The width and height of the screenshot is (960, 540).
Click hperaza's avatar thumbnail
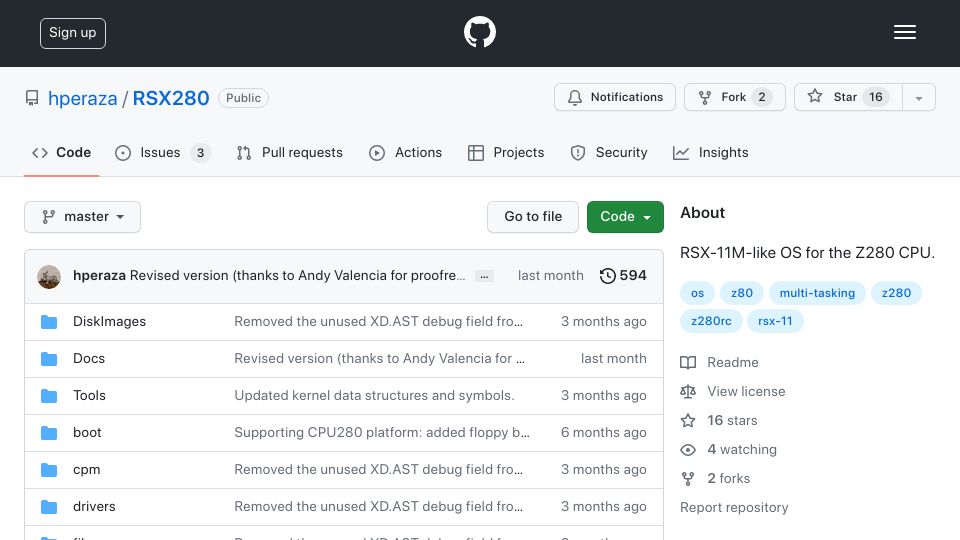(49, 277)
